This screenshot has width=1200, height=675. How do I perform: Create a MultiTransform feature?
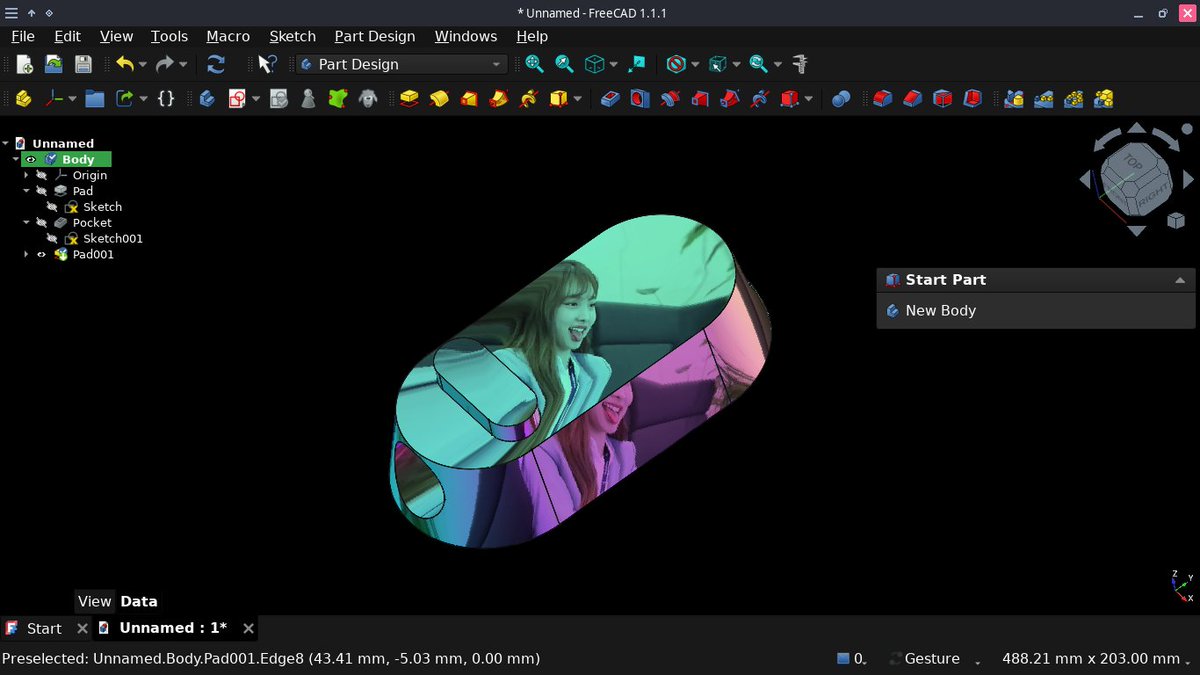(x=1104, y=99)
